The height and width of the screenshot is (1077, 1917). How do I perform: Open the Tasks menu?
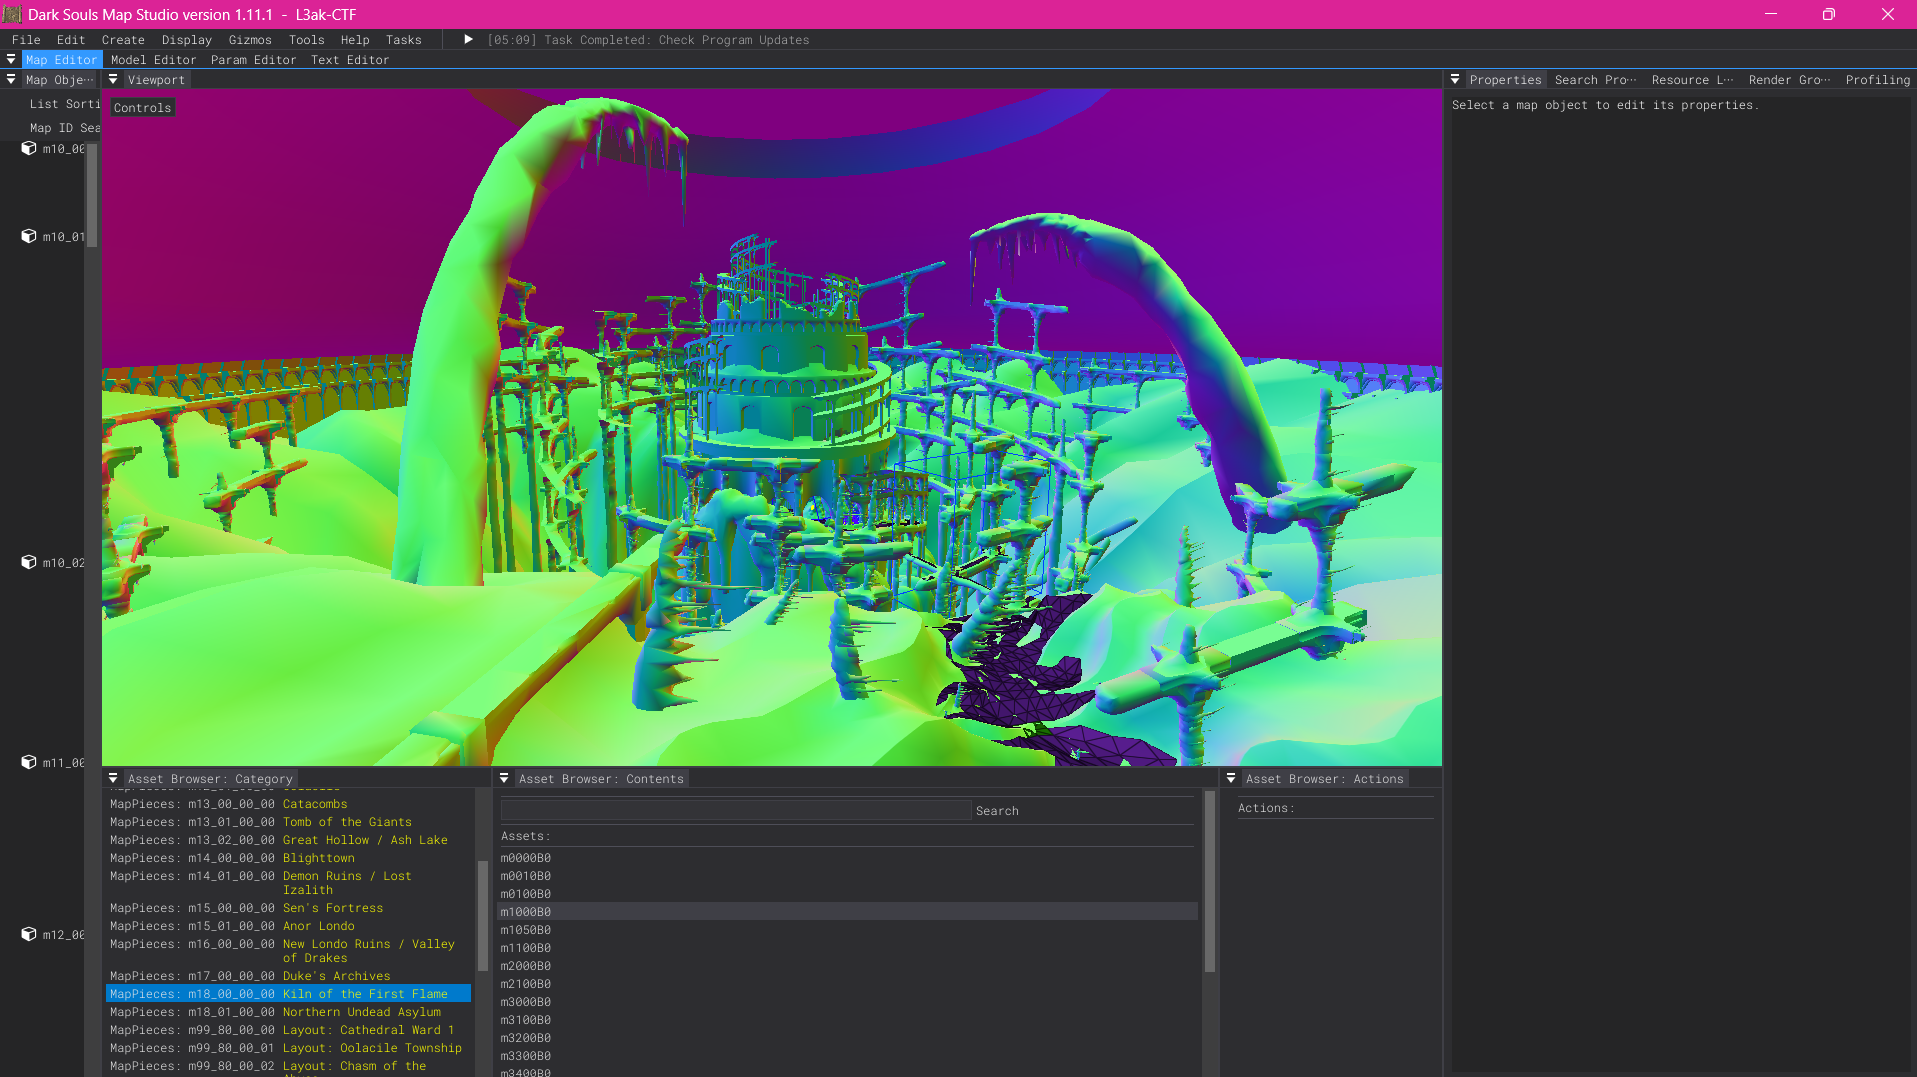pyautogui.click(x=404, y=40)
